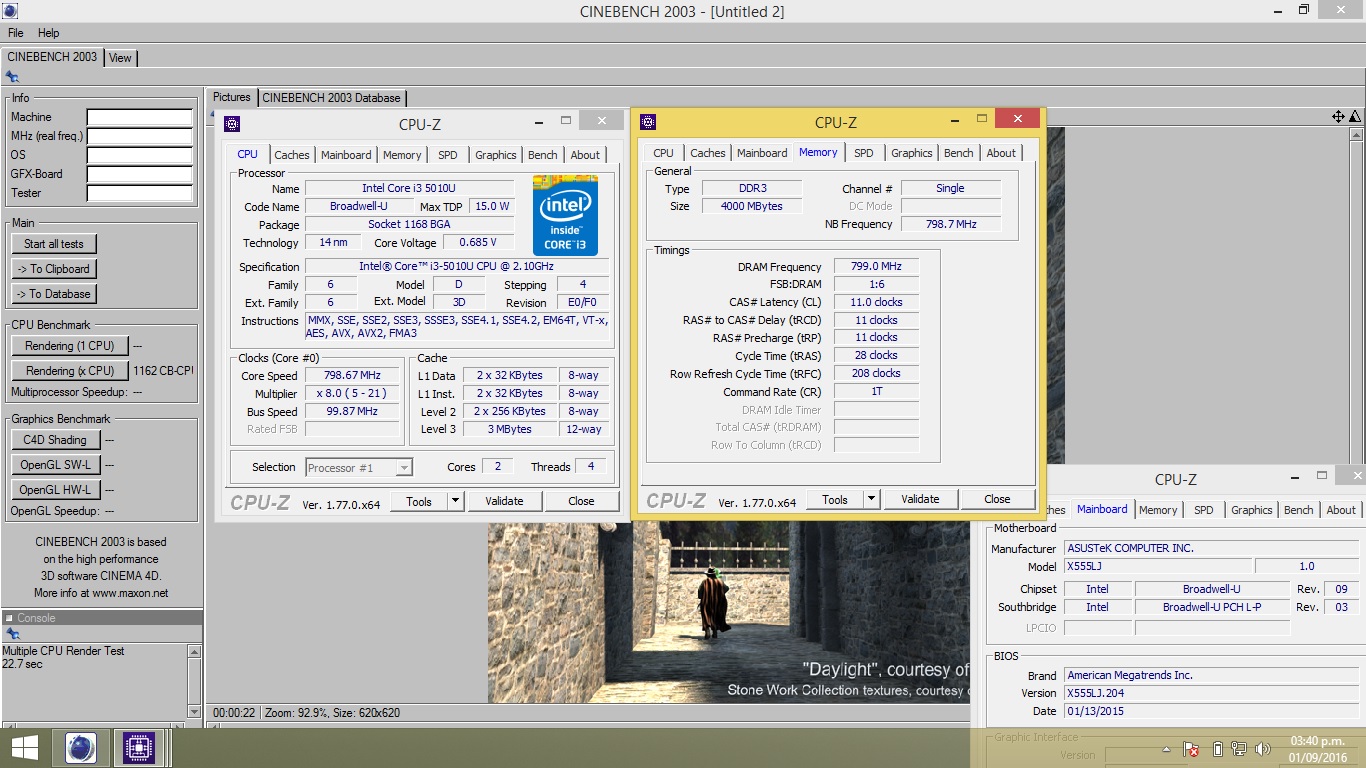Open Mainboard tab in CPU-Z Memory window
This screenshot has width=1366, height=768.
(x=762, y=153)
